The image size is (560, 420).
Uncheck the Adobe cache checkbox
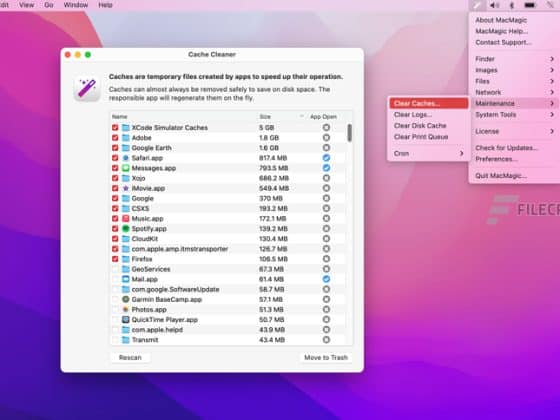click(x=115, y=138)
